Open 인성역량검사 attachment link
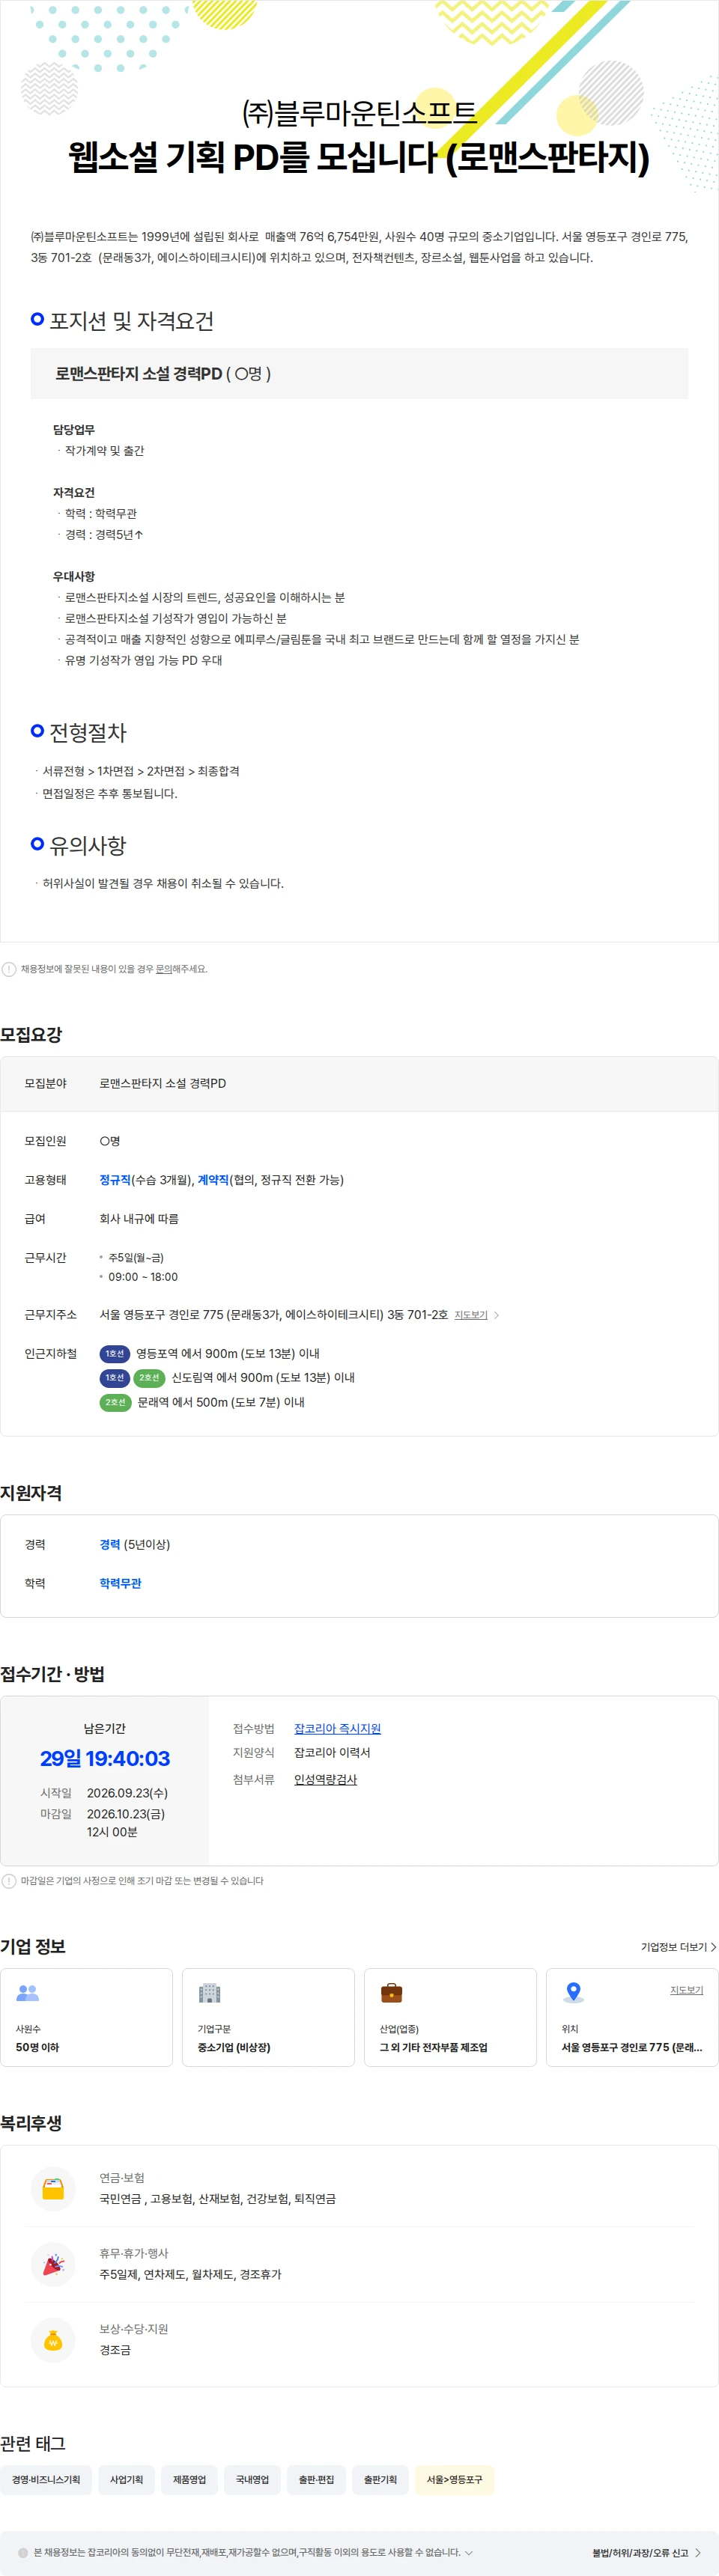The width and height of the screenshot is (719, 2576). (325, 1780)
